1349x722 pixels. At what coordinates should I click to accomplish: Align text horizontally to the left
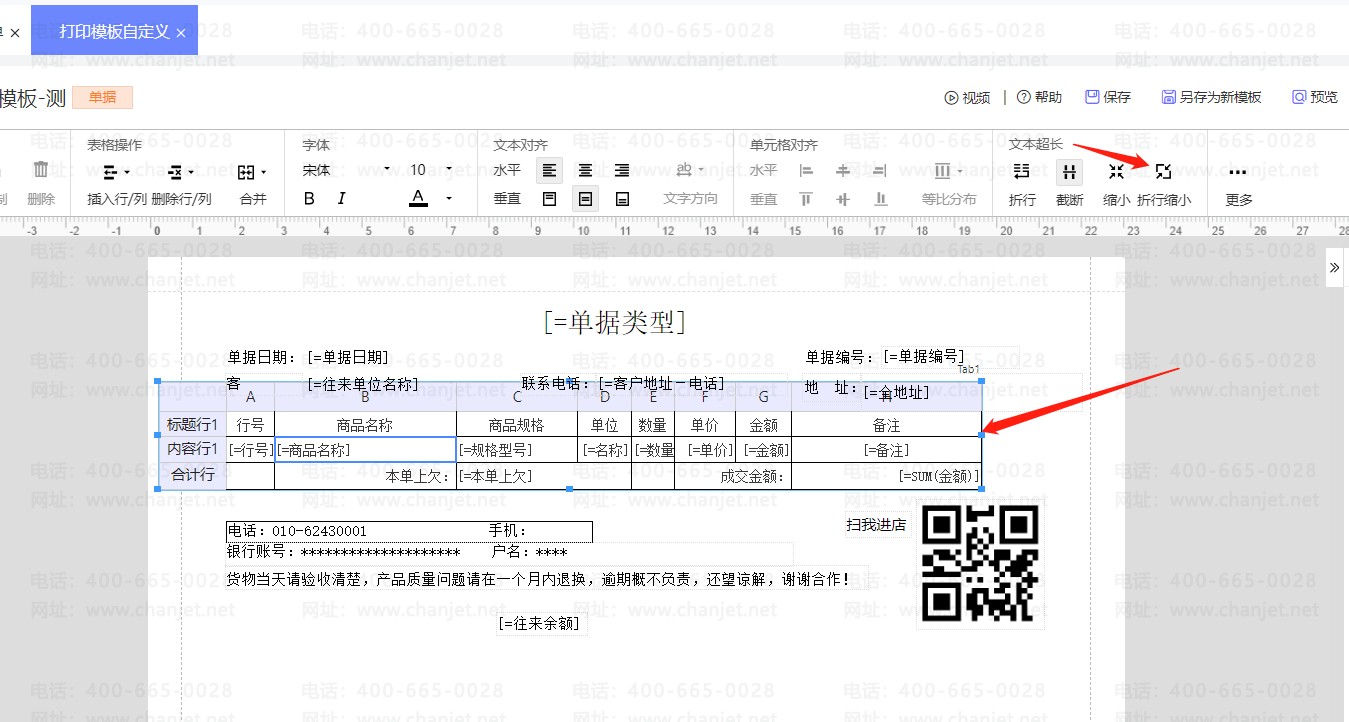click(x=549, y=171)
